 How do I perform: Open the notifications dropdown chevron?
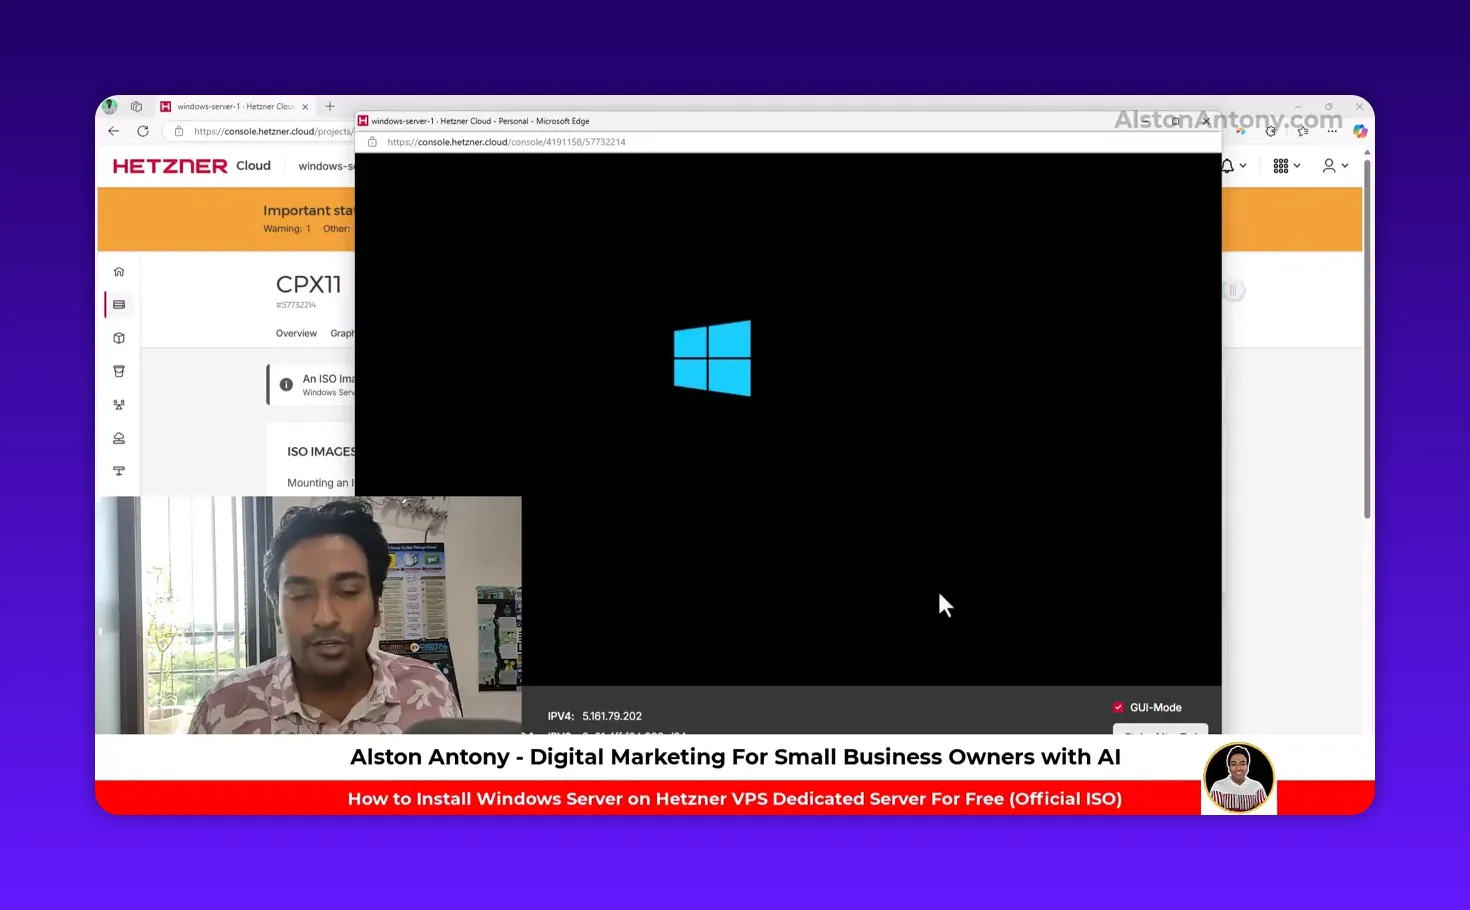point(1243,165)
